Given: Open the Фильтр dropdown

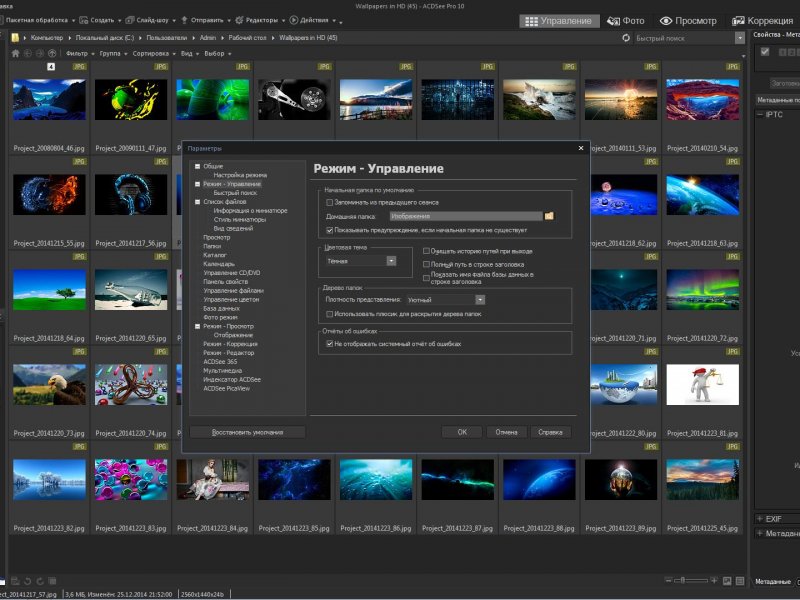Looking at the screenshot, I should 80,53.
